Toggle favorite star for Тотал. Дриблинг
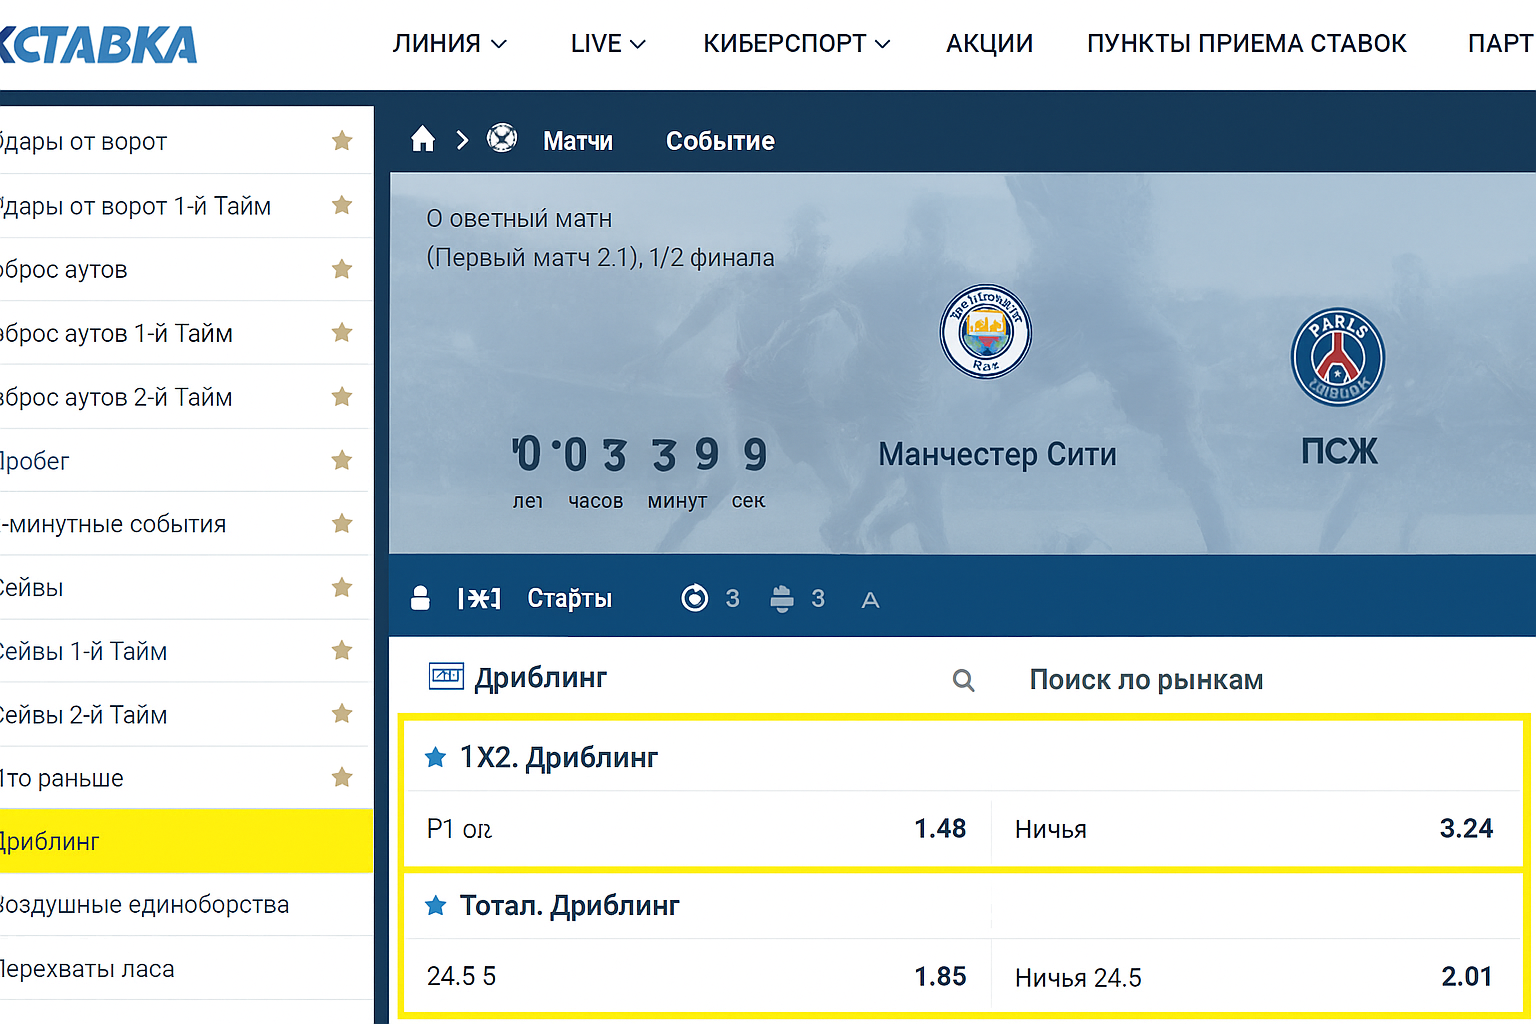Image resolution: width=1536 pixels, height=1024 pixels. 435,906
